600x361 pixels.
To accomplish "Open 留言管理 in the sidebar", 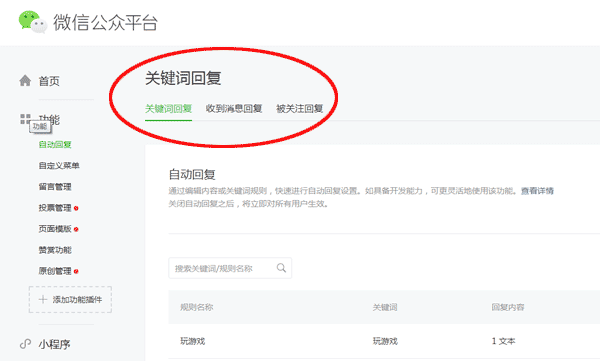I will pyautogui.click(x=55, y=187).
